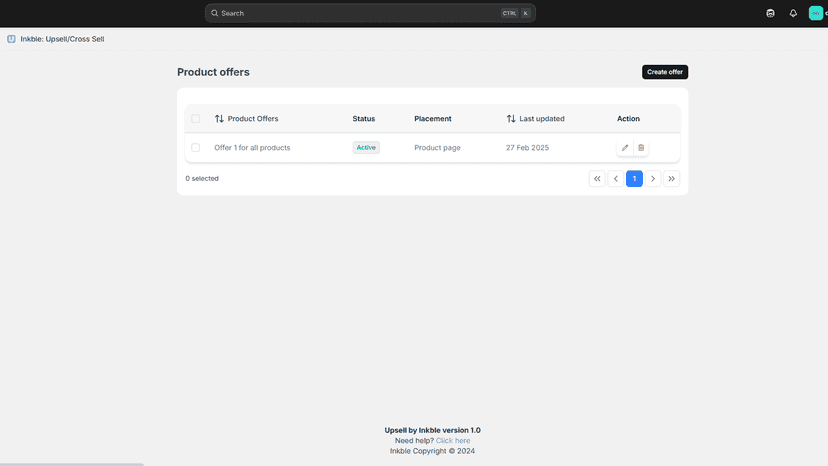Screen dimensions: 828x466
Task: Sort by Last updated column arrows
Action: (x=511, y=119)
